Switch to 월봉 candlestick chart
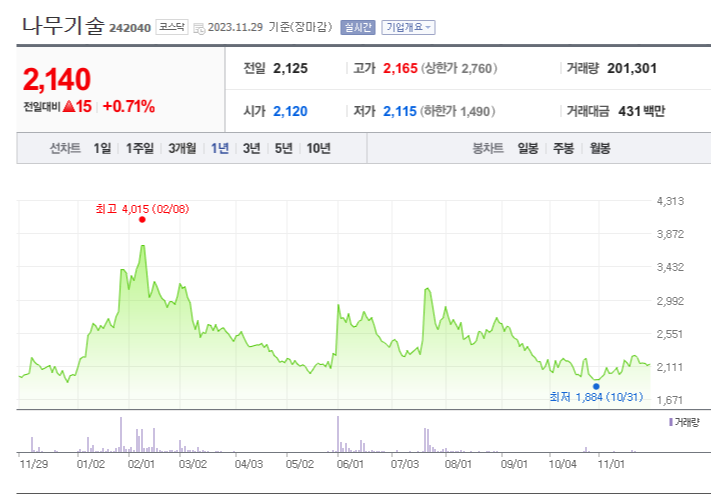Viewport: 711px width, 494px height. [600, 148]
